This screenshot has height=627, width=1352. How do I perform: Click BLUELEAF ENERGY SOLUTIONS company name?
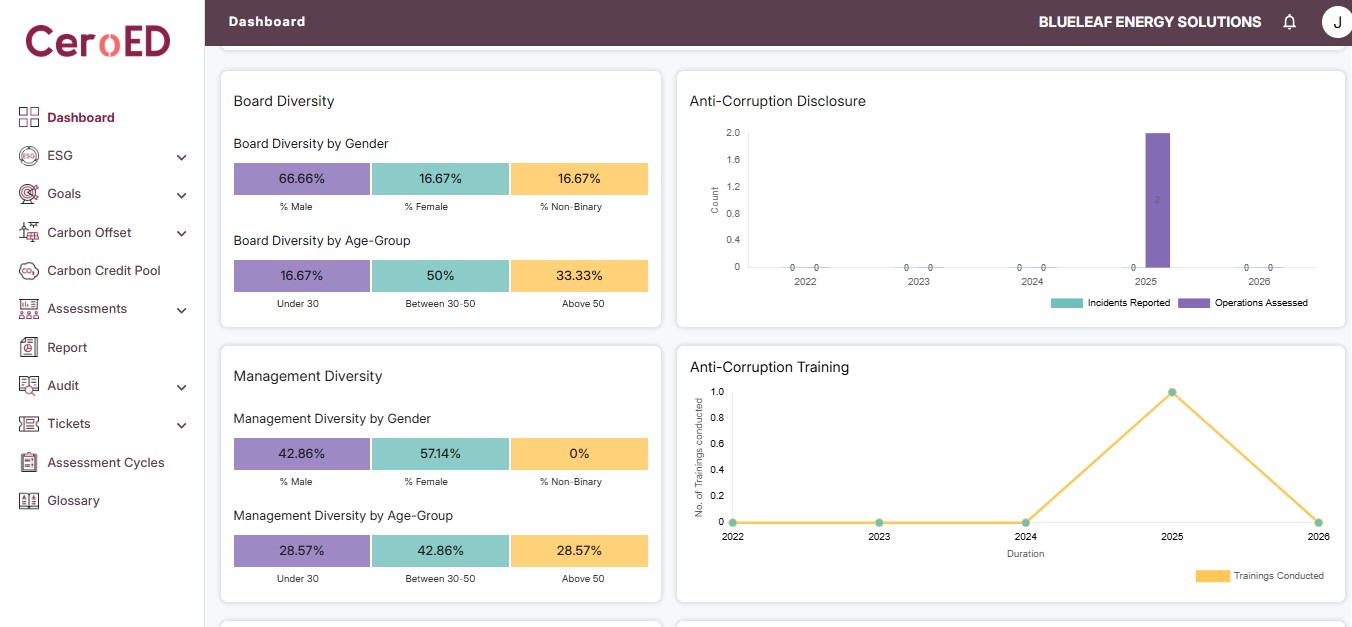point(1150,22)
